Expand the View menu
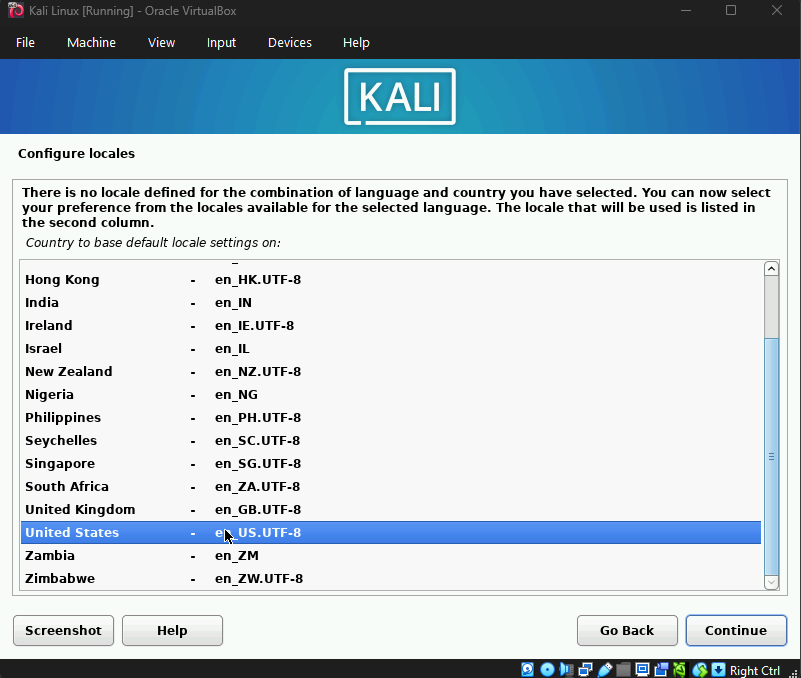This screenshot has height=678, width=801. (x=161, y=43)
